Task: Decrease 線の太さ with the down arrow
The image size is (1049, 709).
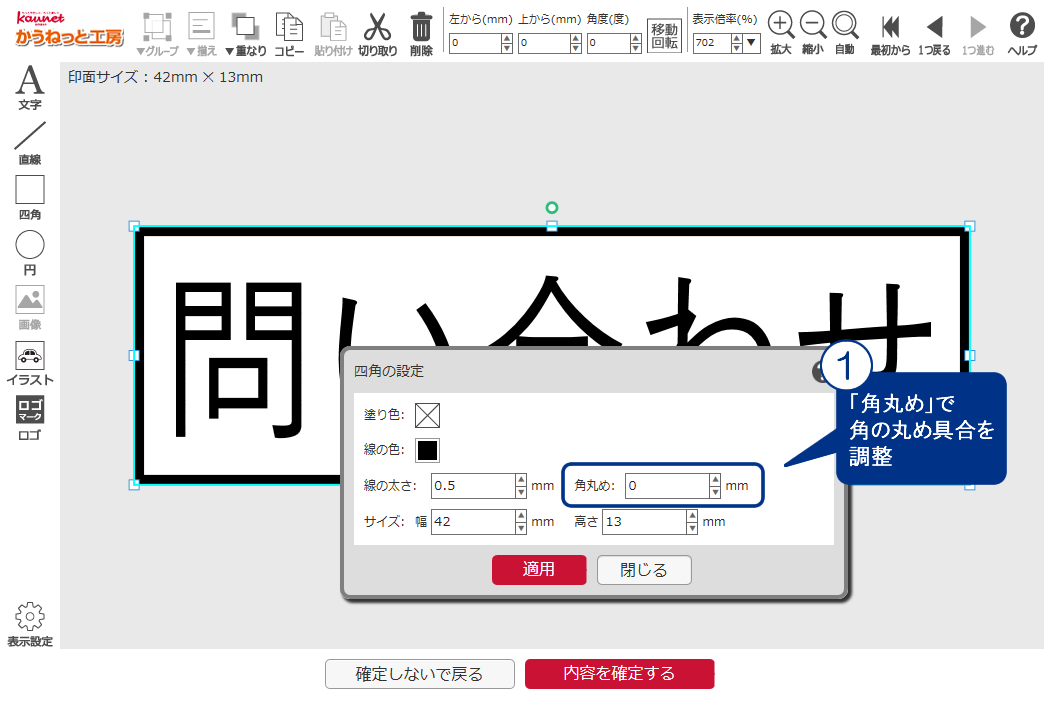Action: pyautogui.click(x=520, y=492)
